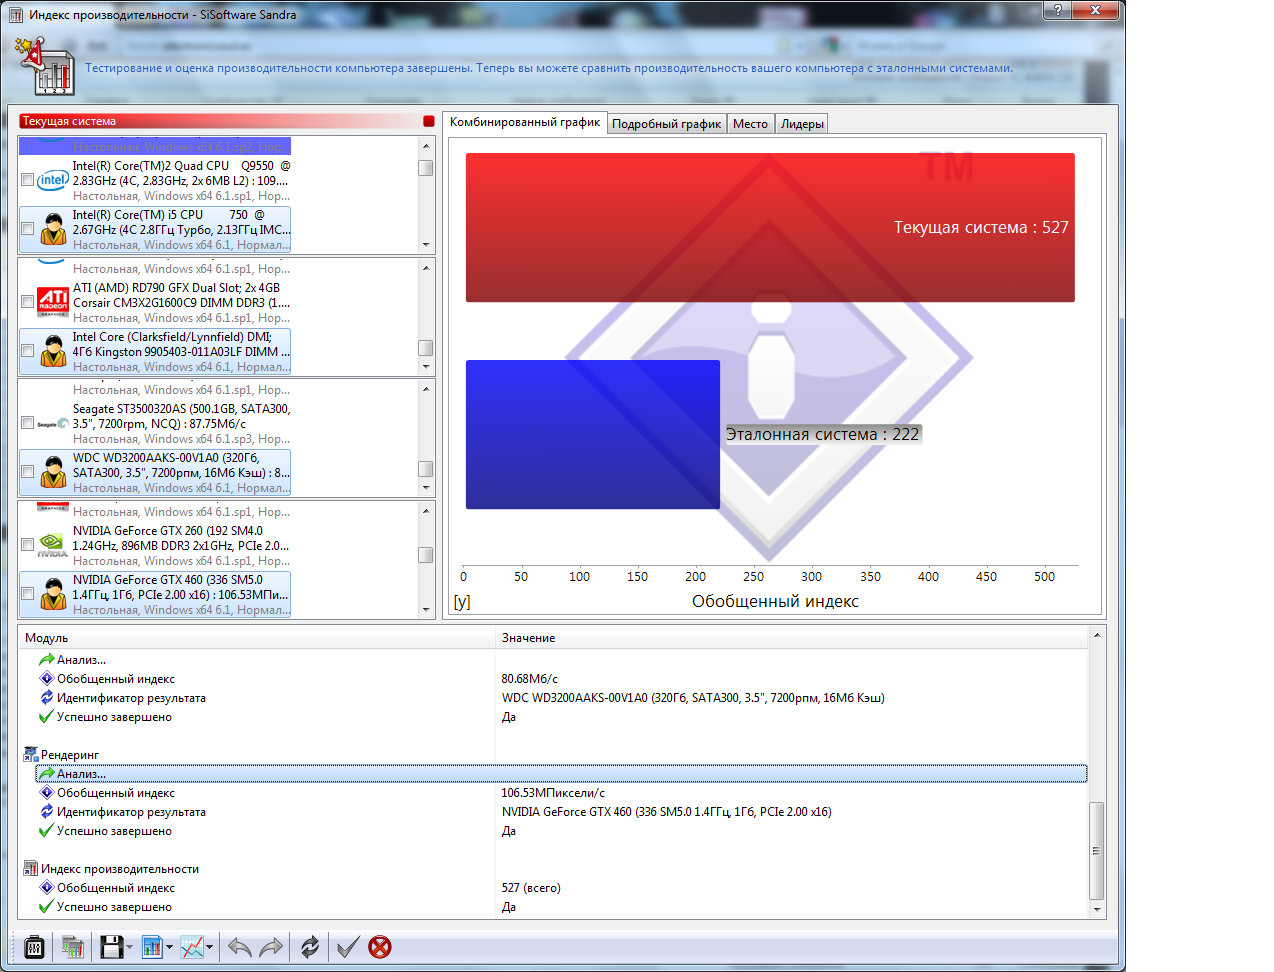1274x972 pixels.
Task: Click the 527 (всего) value
Action: pos(531,888)
